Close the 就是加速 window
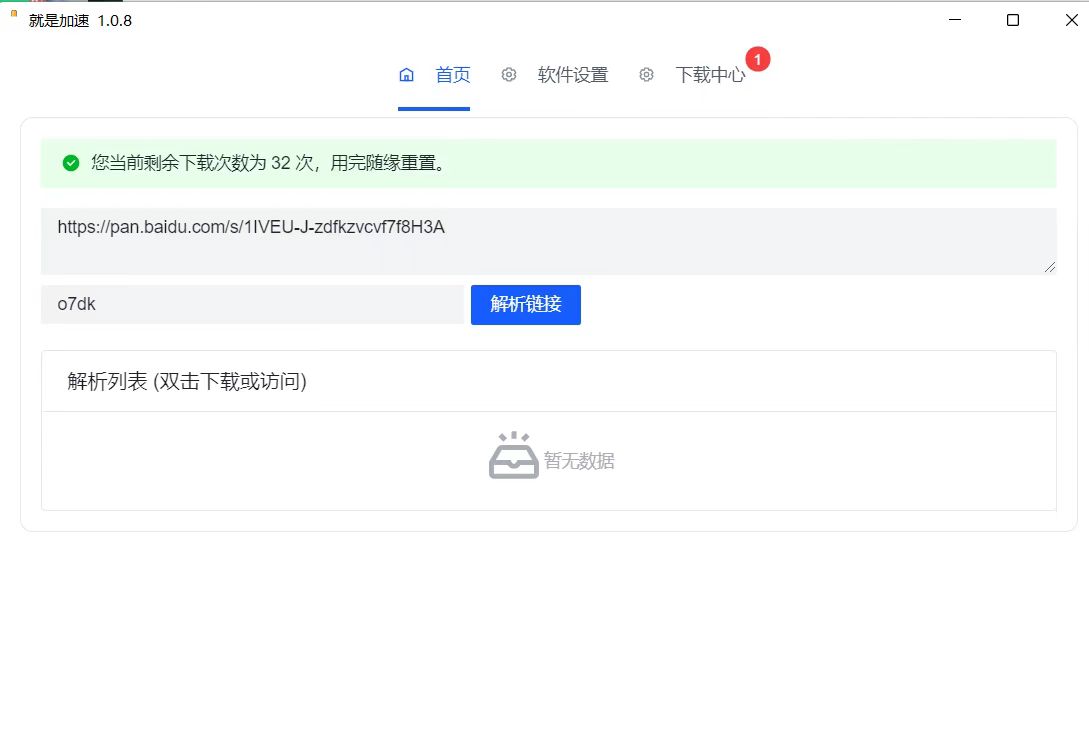This screenshot has width=1089, height=737. [x=1071, y=20]
